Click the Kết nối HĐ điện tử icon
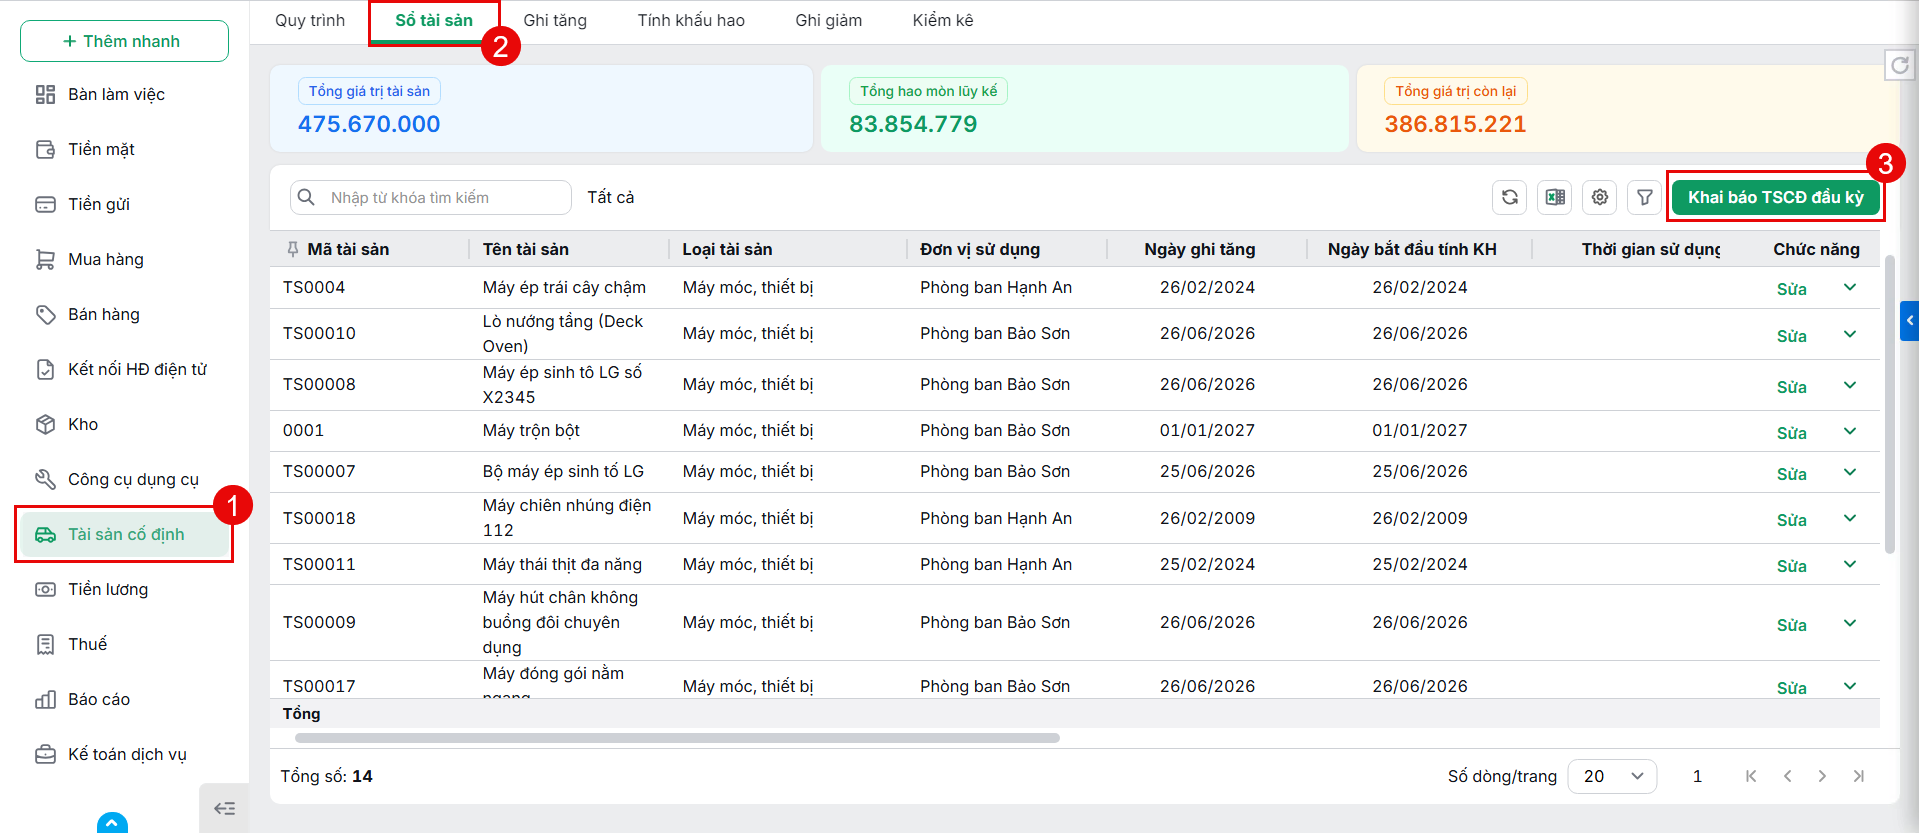 (x=45, y=369)
